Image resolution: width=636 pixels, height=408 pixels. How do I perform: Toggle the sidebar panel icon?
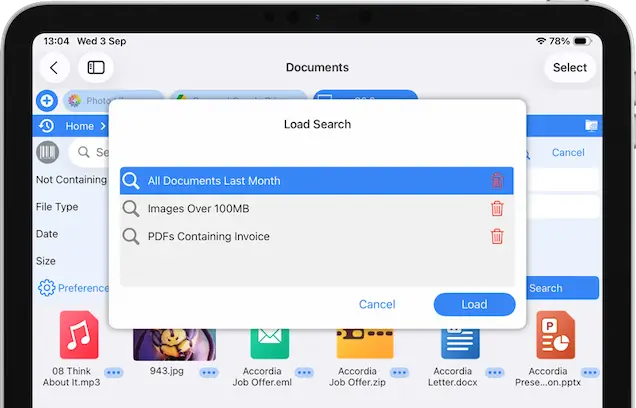point(96,68)
